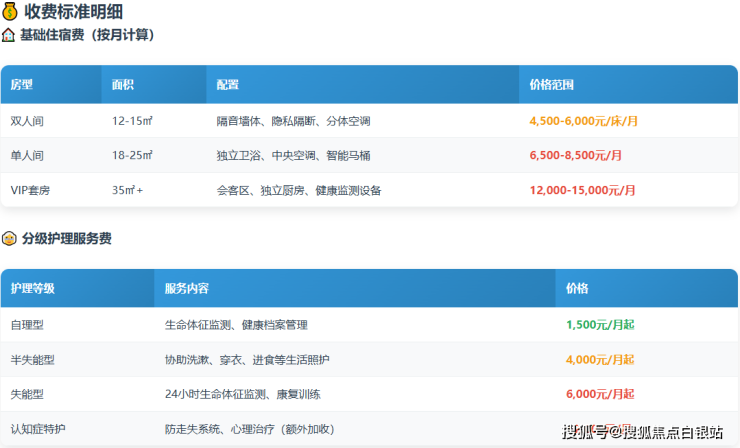Screen dimensions: 740x448
Task: Select the 房型 column header
Action: point(22,85)
